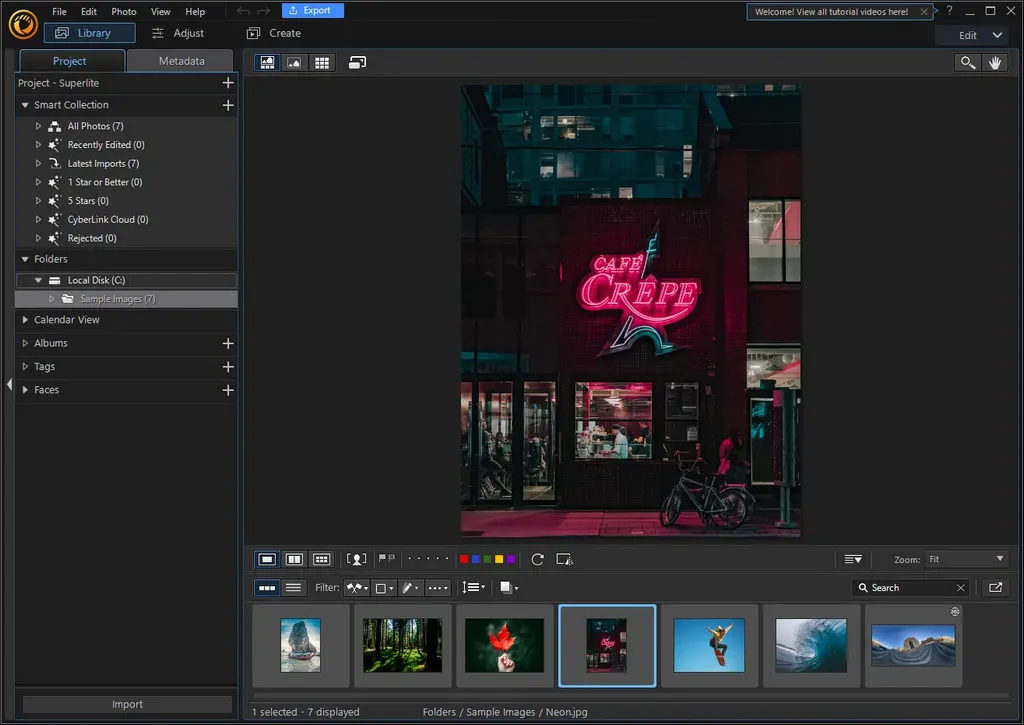Add a new face with plus icon

coord(228,391)
